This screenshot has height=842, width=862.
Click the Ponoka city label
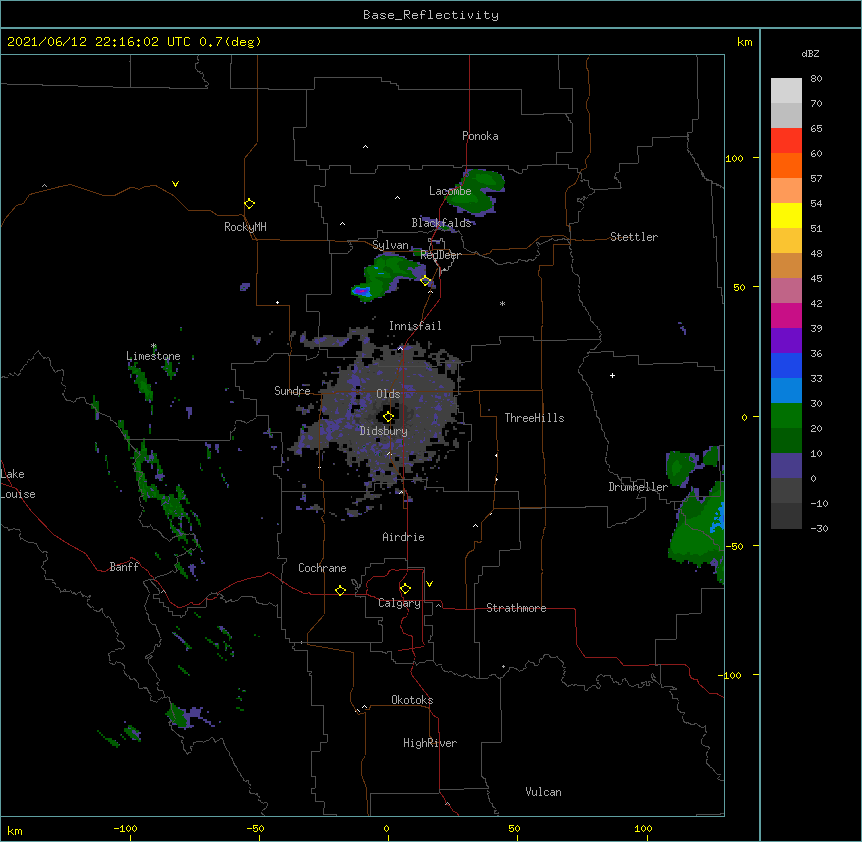[x=480, y=136]
